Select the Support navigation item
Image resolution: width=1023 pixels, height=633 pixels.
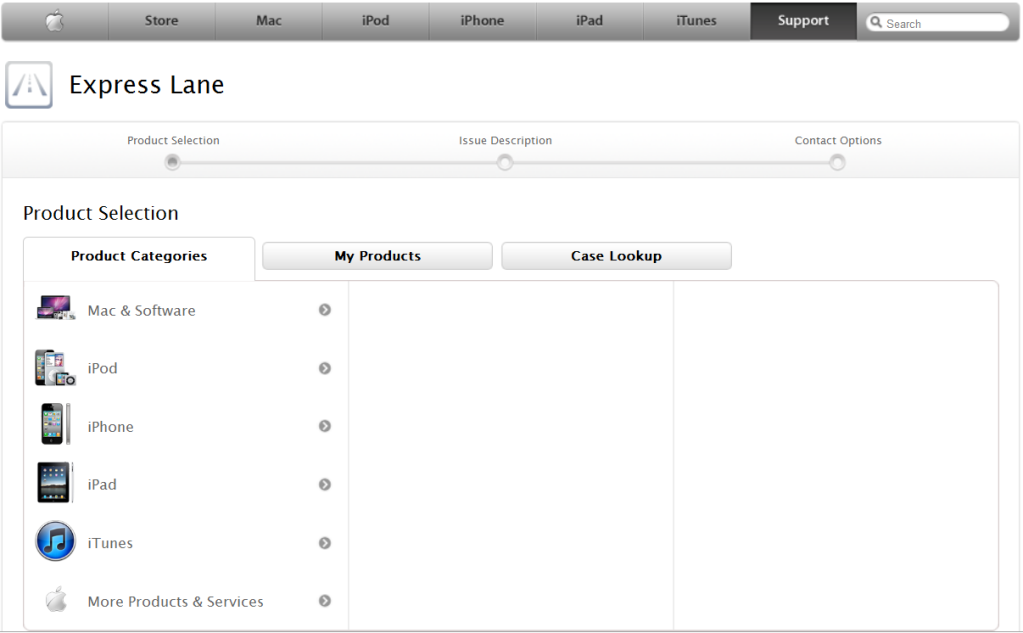[803, 21]
